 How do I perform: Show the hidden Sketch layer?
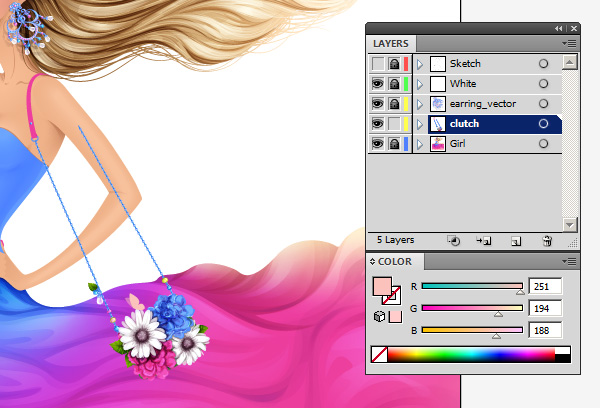pyautogui.click(x=378, y=64)
